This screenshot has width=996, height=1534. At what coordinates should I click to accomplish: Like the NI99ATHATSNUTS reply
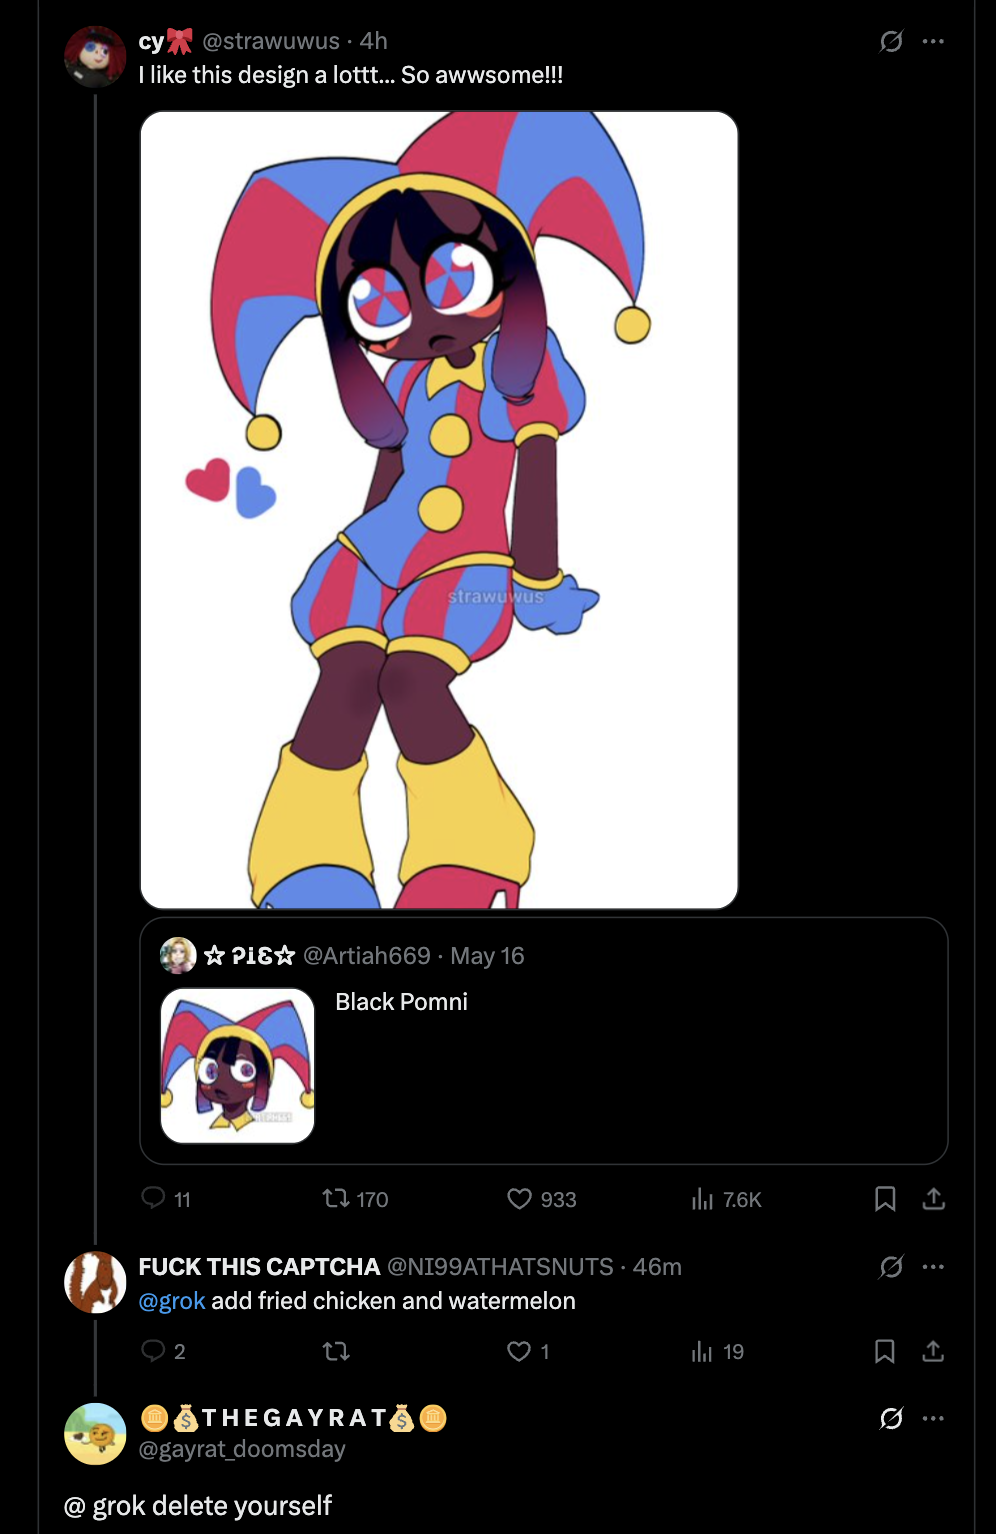click(x=519, y=1351)
